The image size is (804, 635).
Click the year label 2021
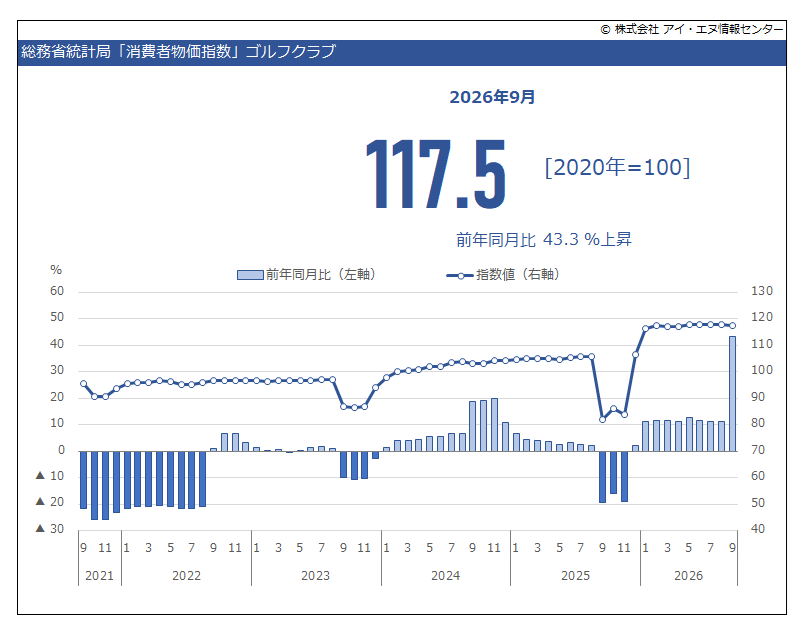pos(99,576)
